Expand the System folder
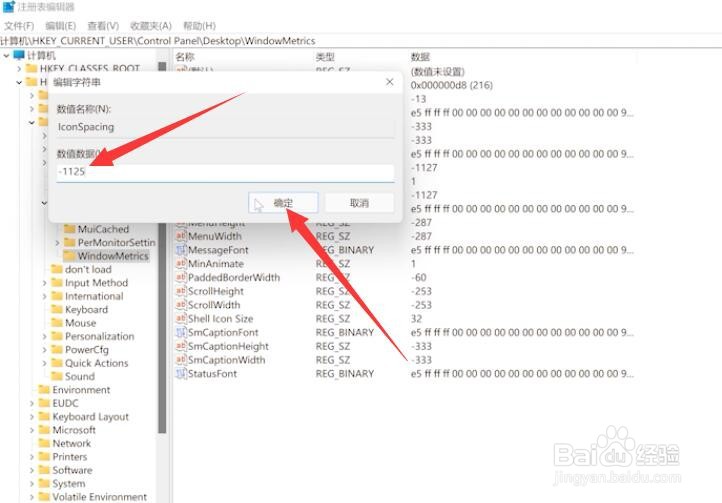The image size is (722, 503). tap(32, 484)
